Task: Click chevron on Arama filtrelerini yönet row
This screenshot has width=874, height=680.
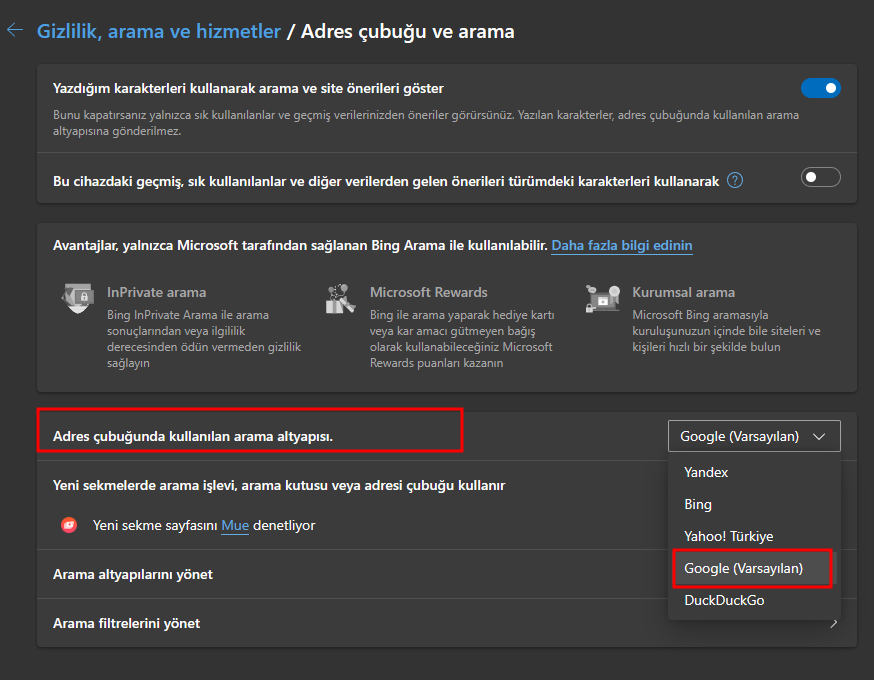Action: 833,623
